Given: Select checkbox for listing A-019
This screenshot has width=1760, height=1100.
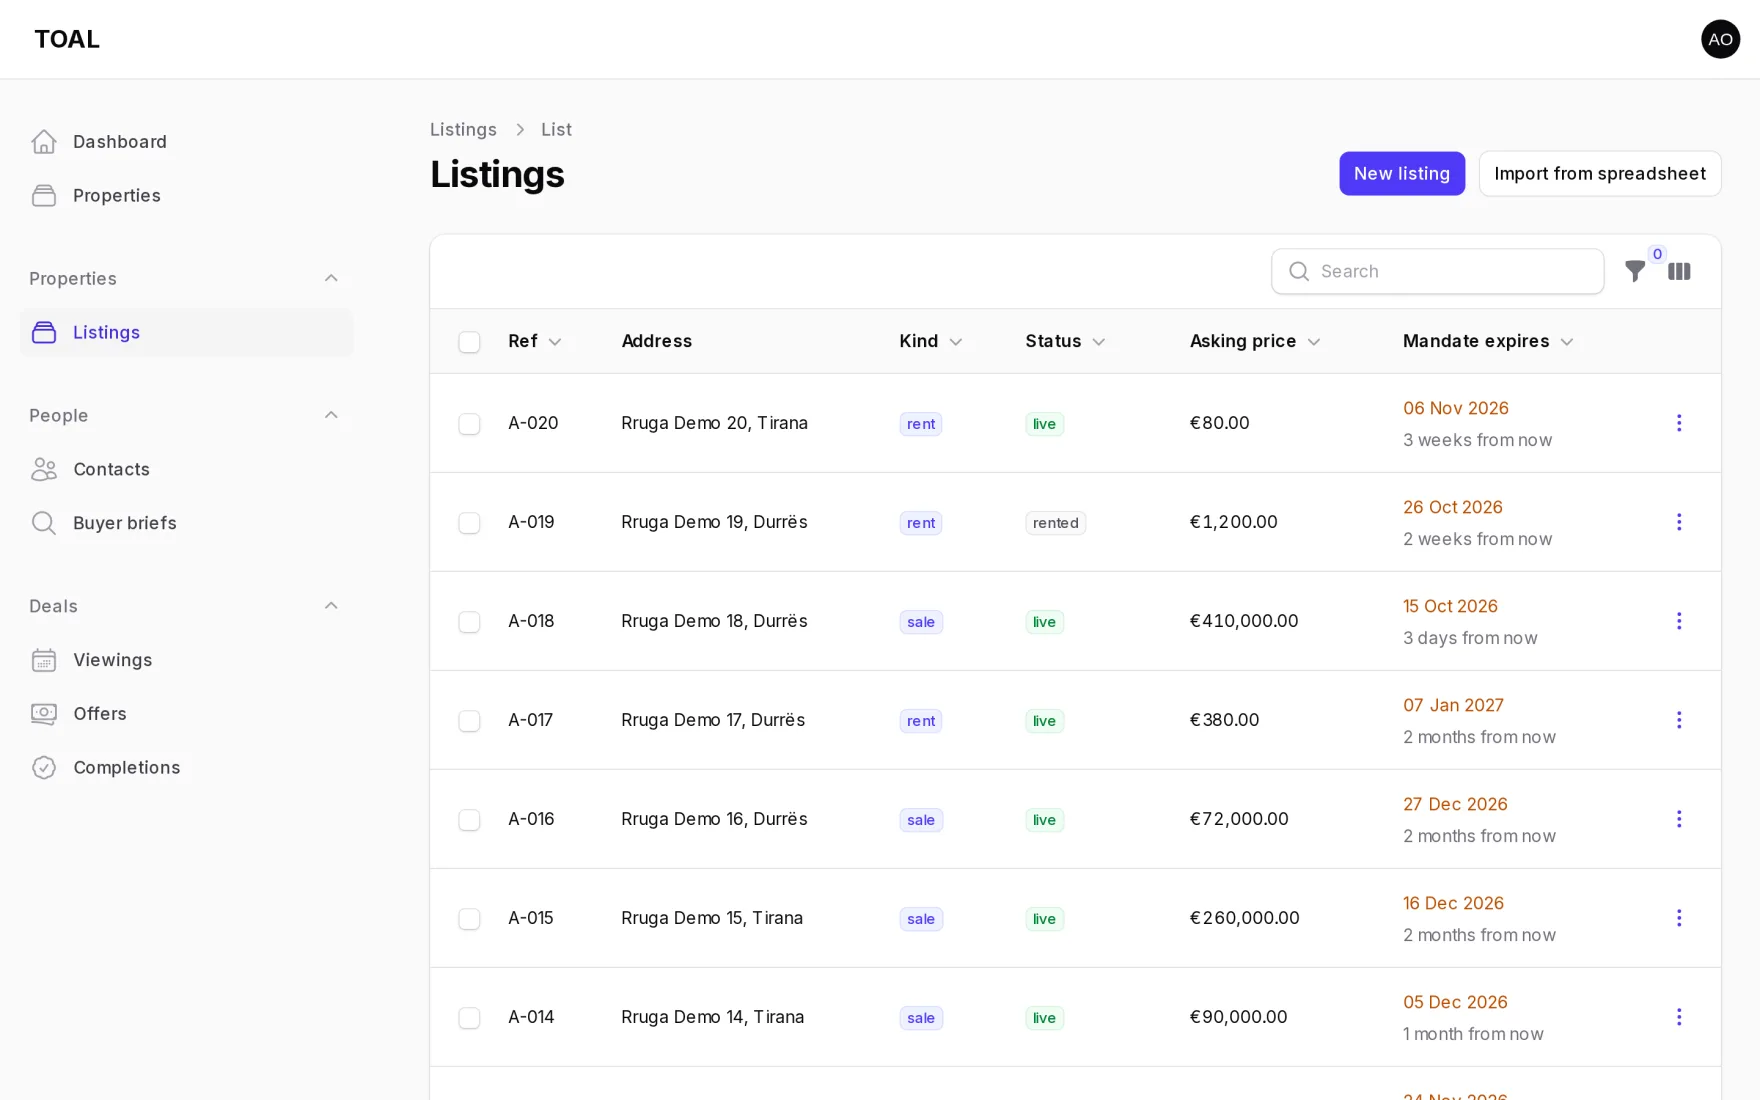Looking at the screenshot, I should 469,523.
